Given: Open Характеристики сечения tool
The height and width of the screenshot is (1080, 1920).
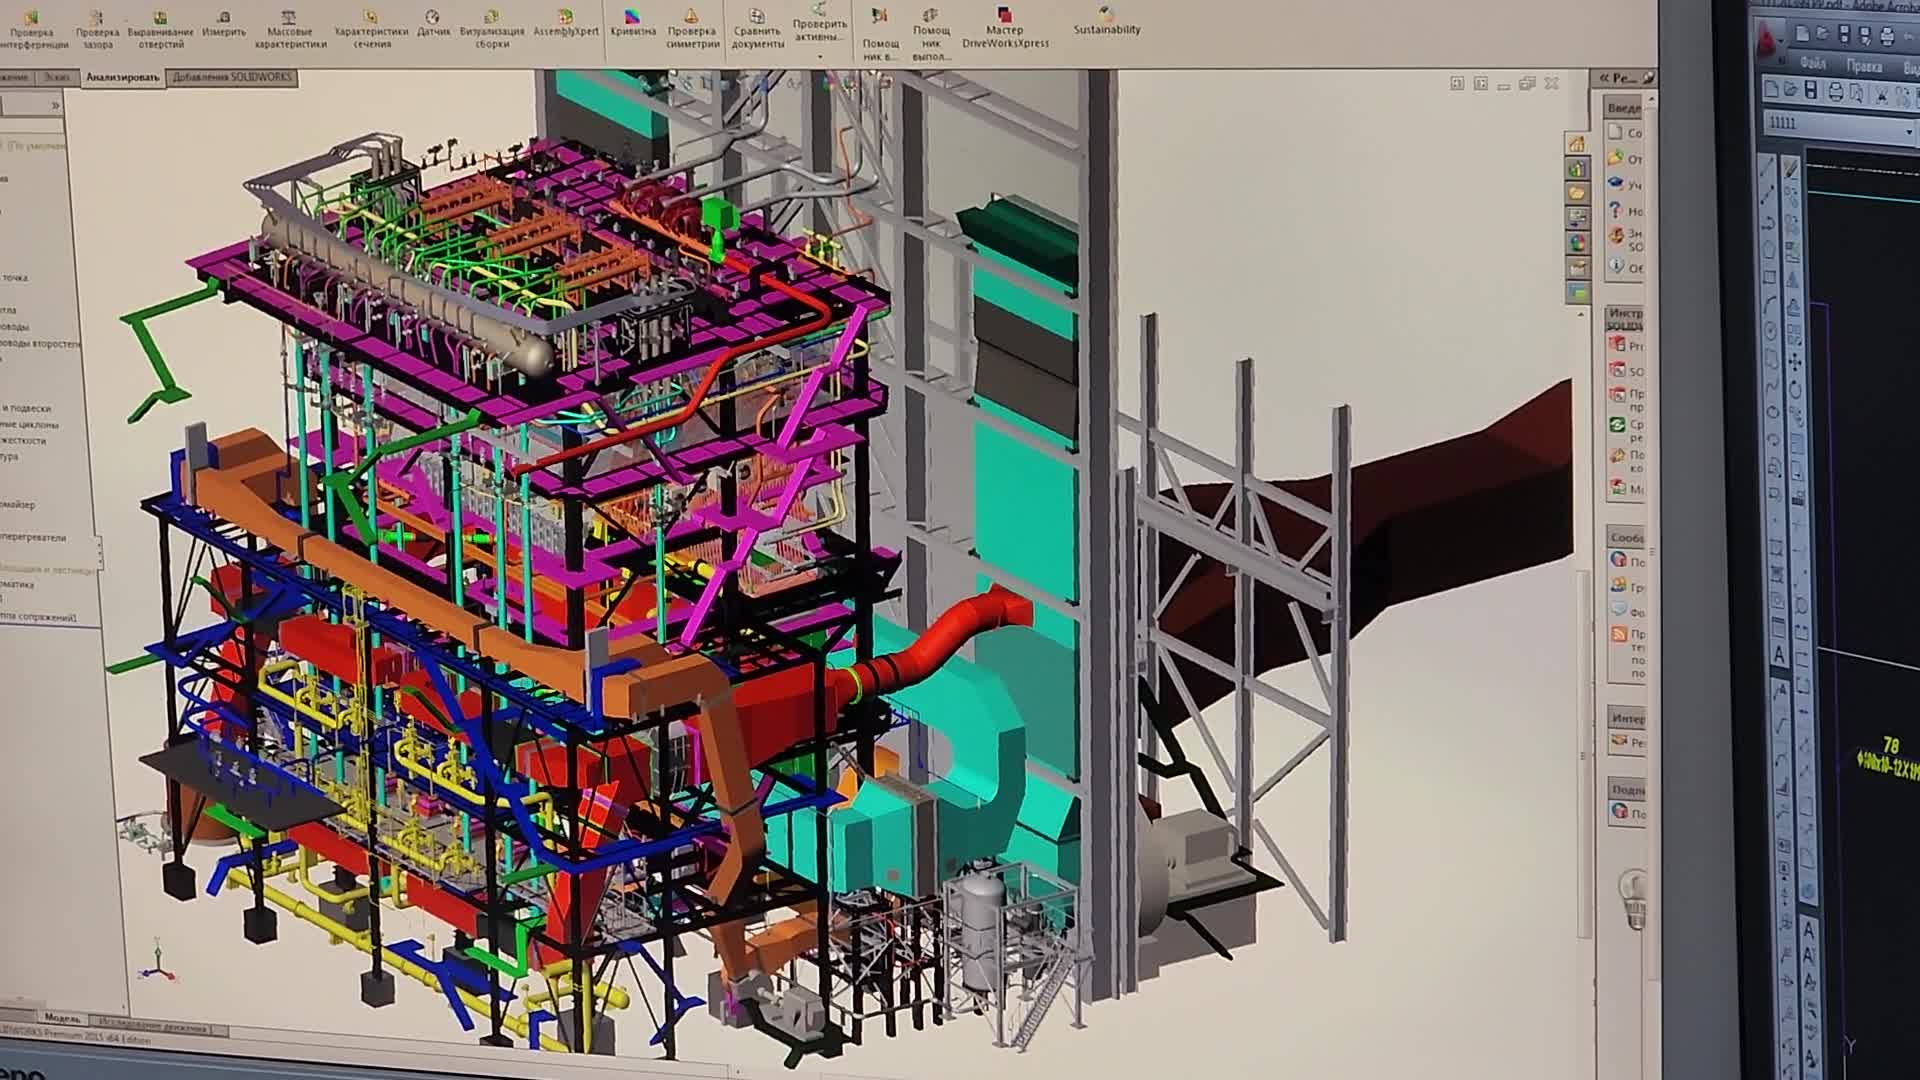Looking at the screenshot, I should pyautogui.click(x=371, y=29).
